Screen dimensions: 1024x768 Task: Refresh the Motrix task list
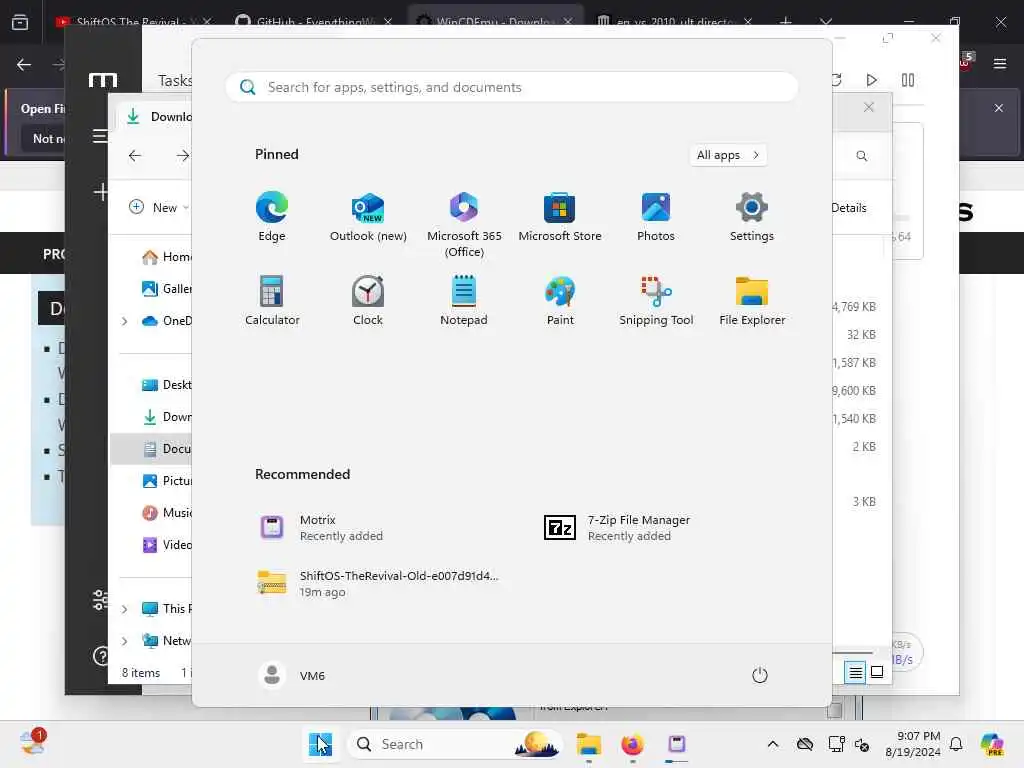(837, 80)
